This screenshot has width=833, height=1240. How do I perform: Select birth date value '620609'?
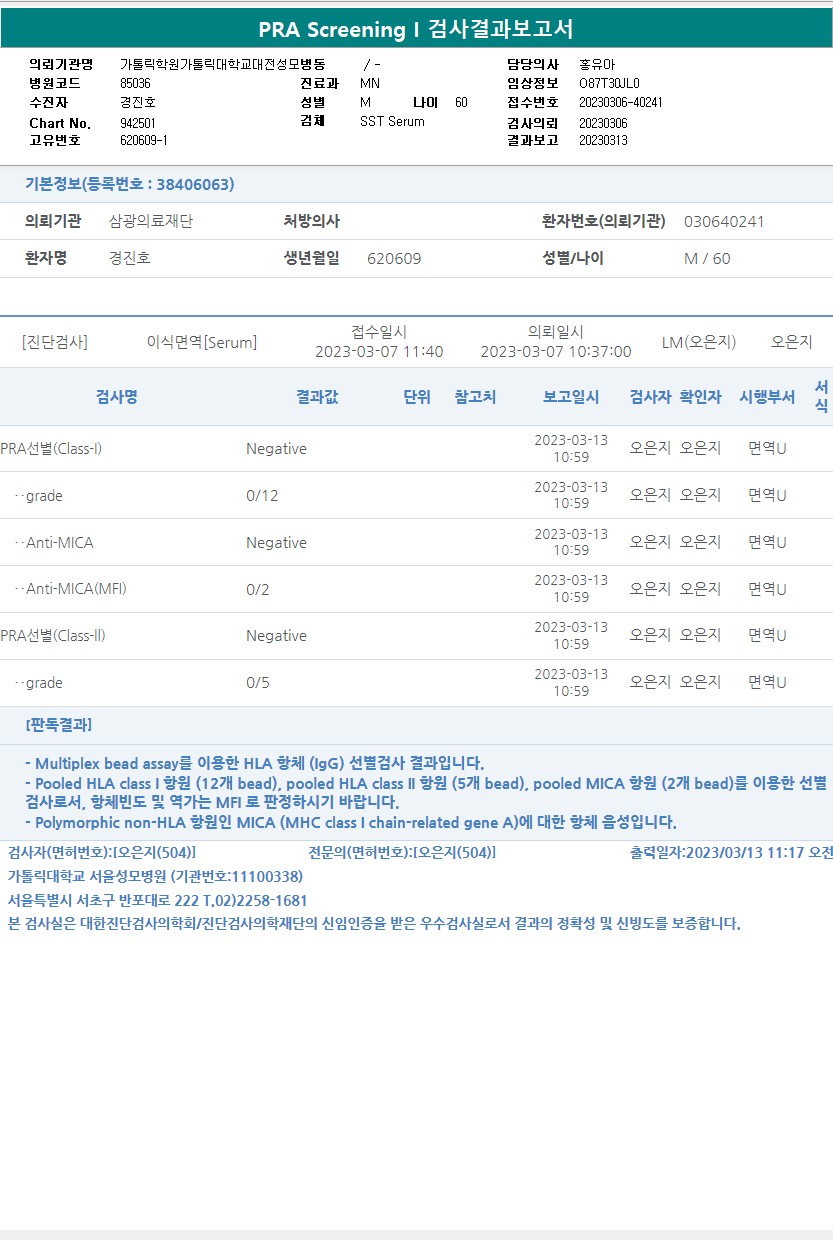394,258
